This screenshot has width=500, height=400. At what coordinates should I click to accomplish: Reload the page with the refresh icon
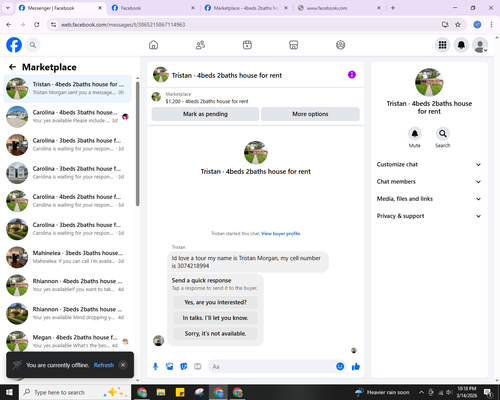point(37,25)
